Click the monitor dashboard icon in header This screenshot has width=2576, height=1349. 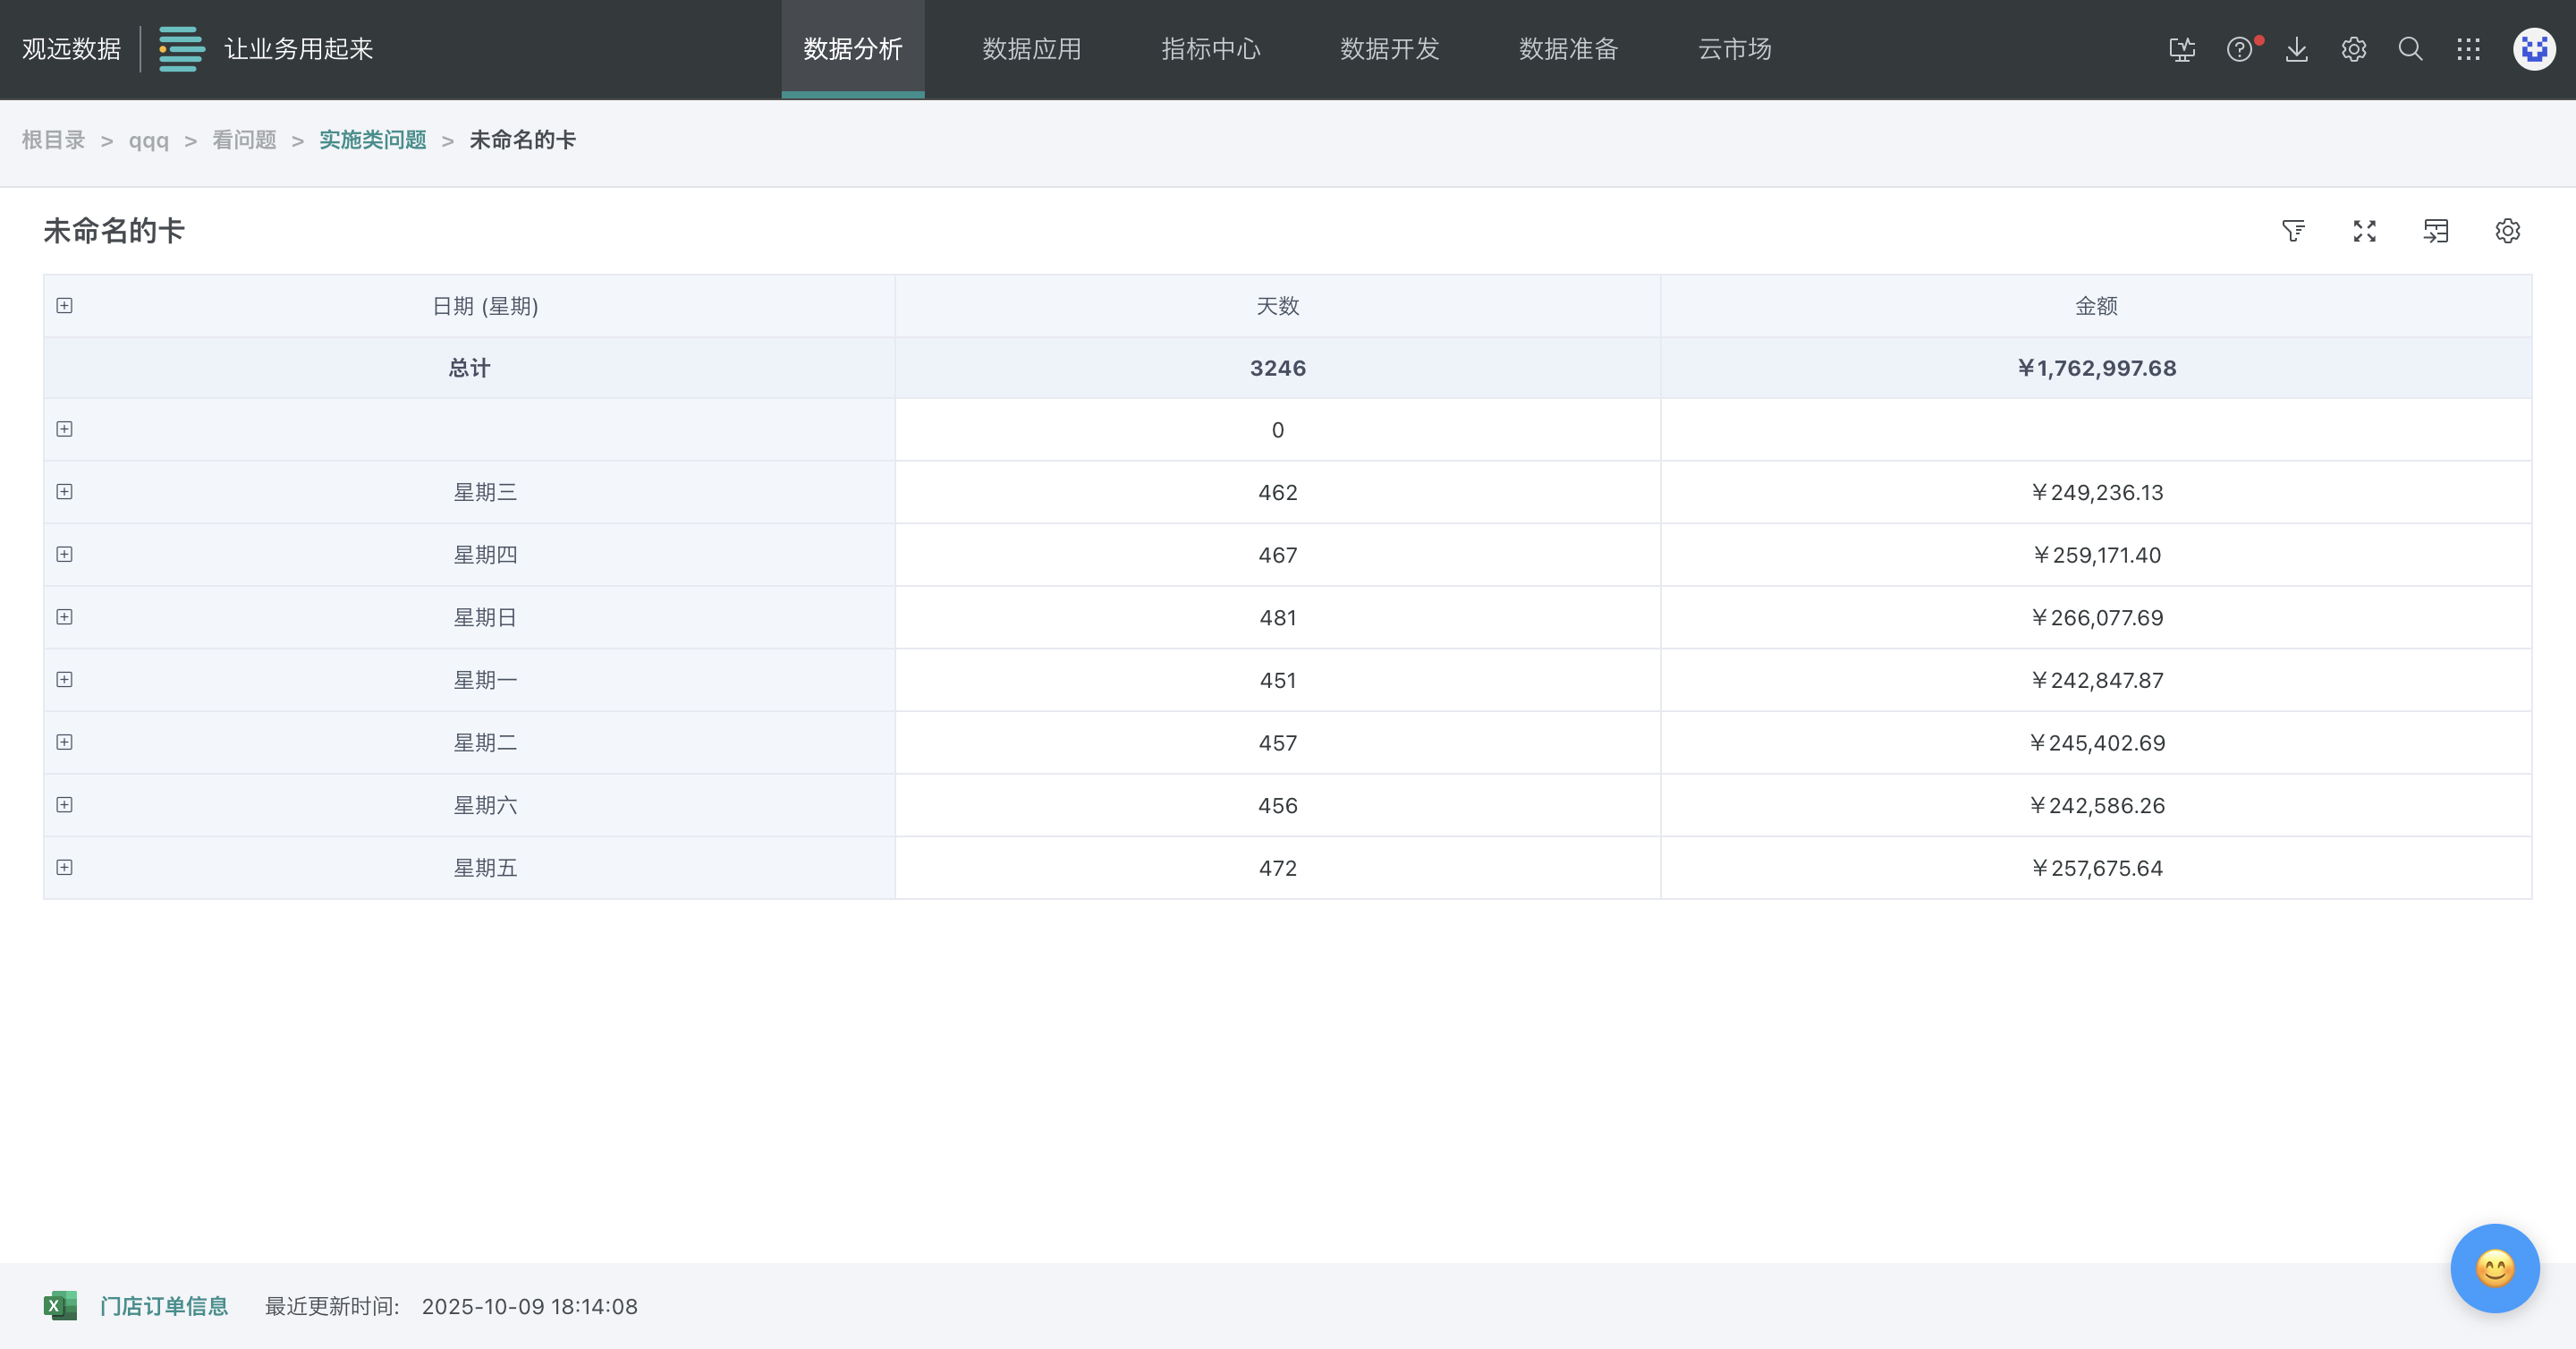(2182, 49)
